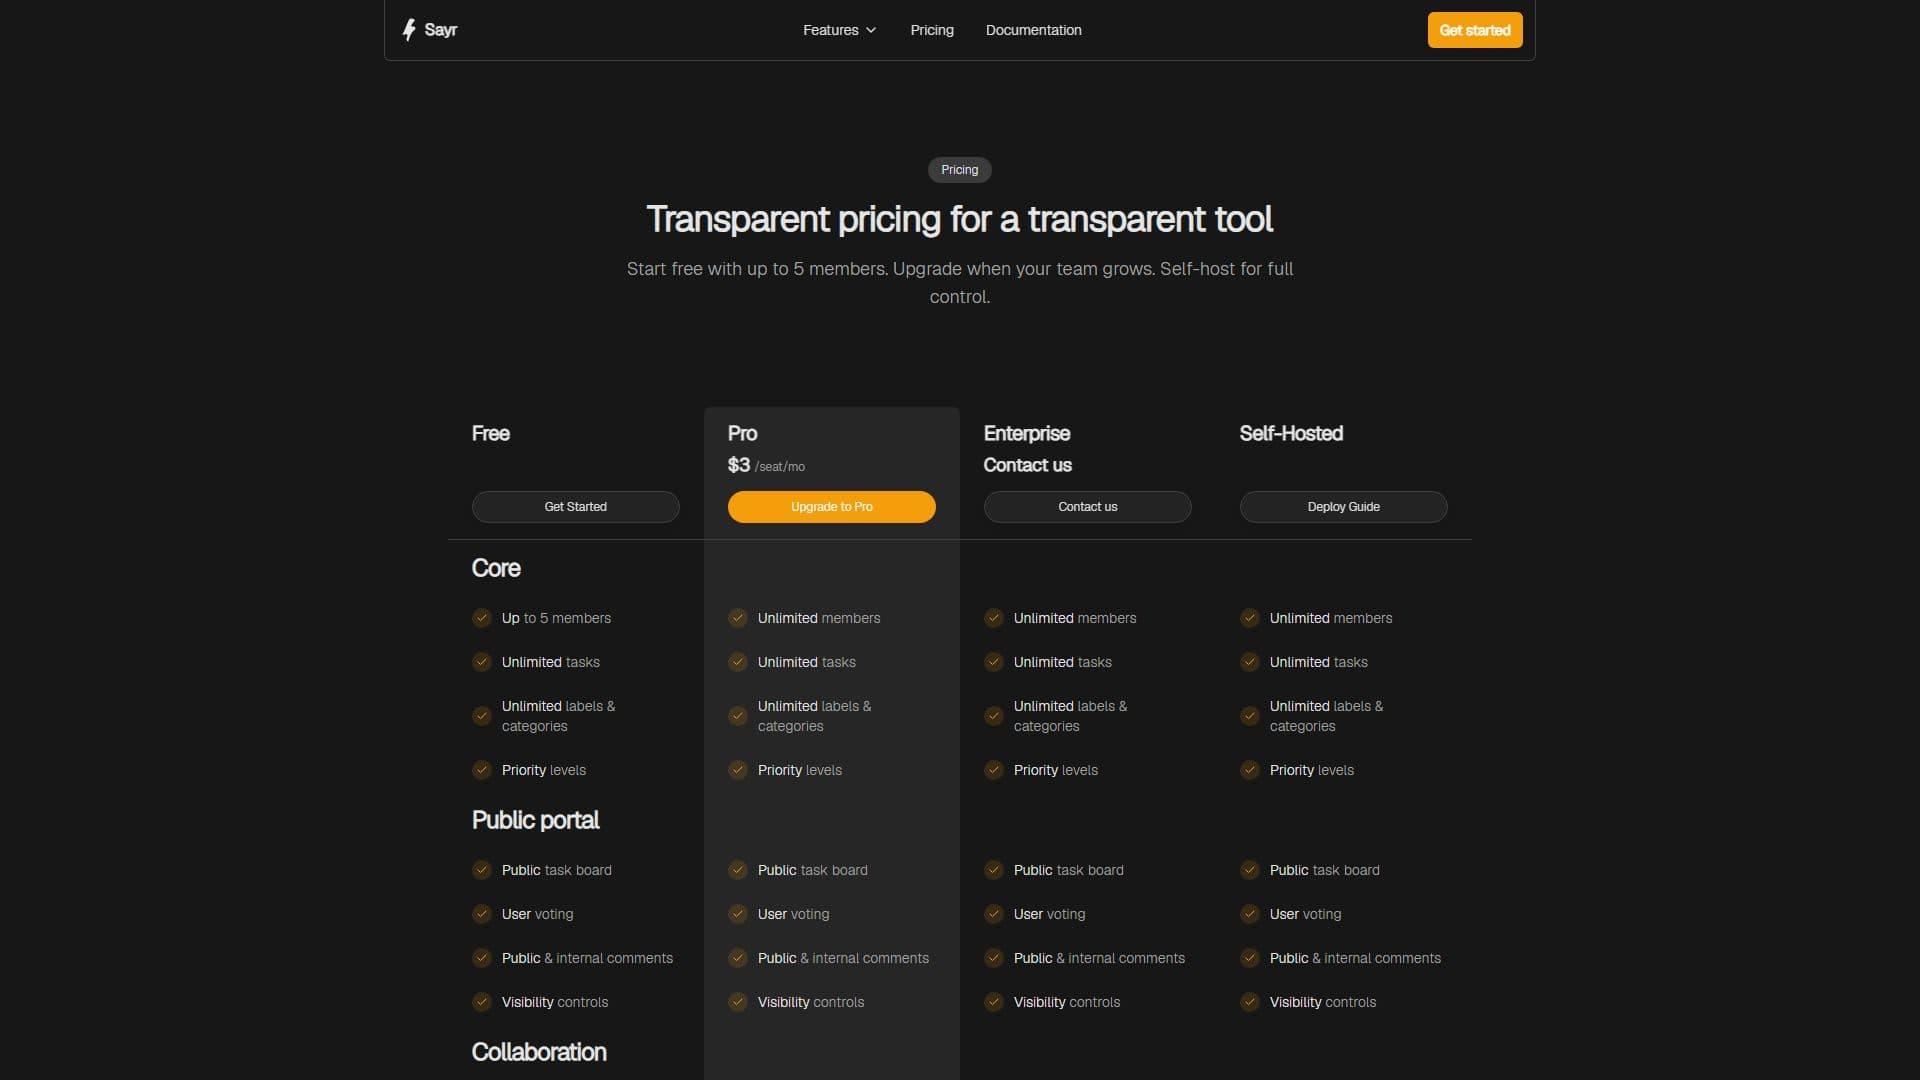The width and height of the screenshot is (1920, 1080).
Task: Click the orange Get started button
Action: point(1475,30)
